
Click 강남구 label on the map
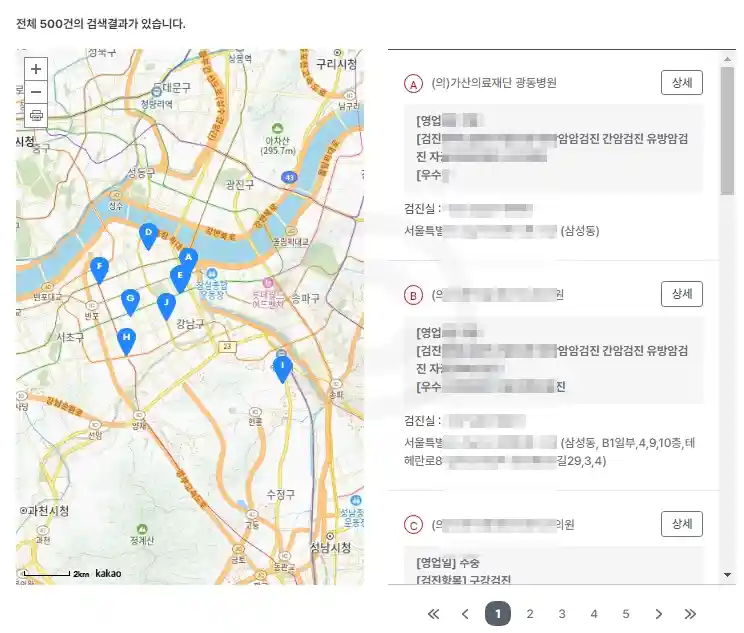pyautogui.click(x=190, y=324)
